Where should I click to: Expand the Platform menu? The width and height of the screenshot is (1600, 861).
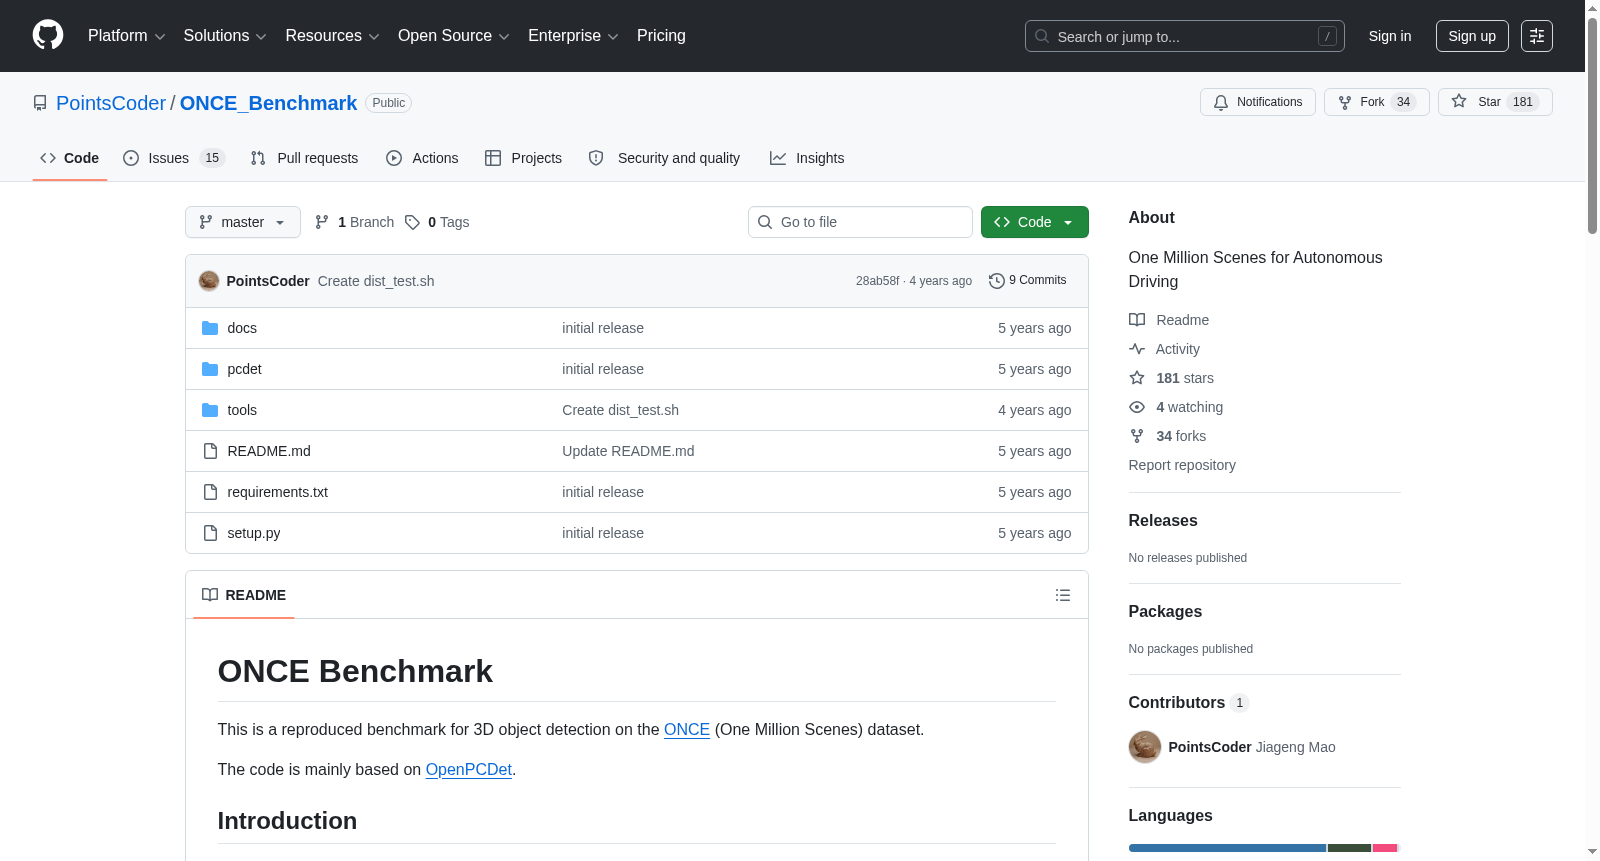126,36
